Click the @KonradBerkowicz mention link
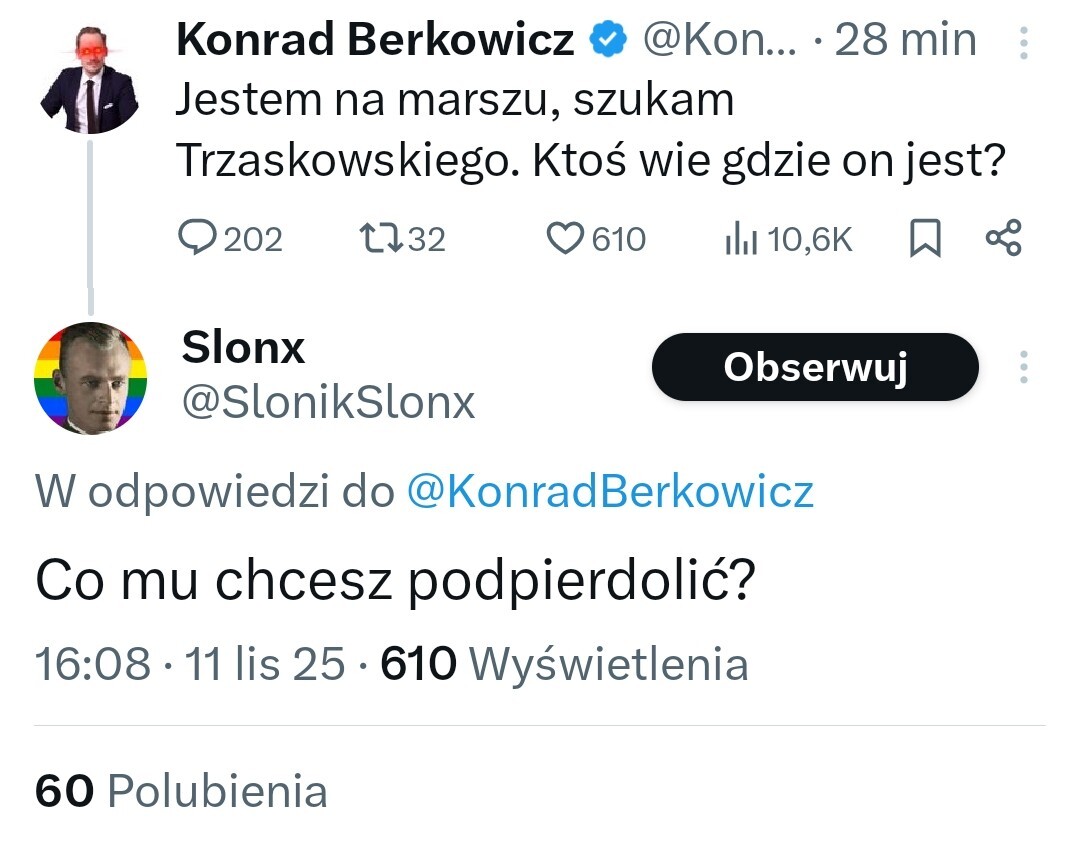 pyautogui.click(x=610, y=491)
